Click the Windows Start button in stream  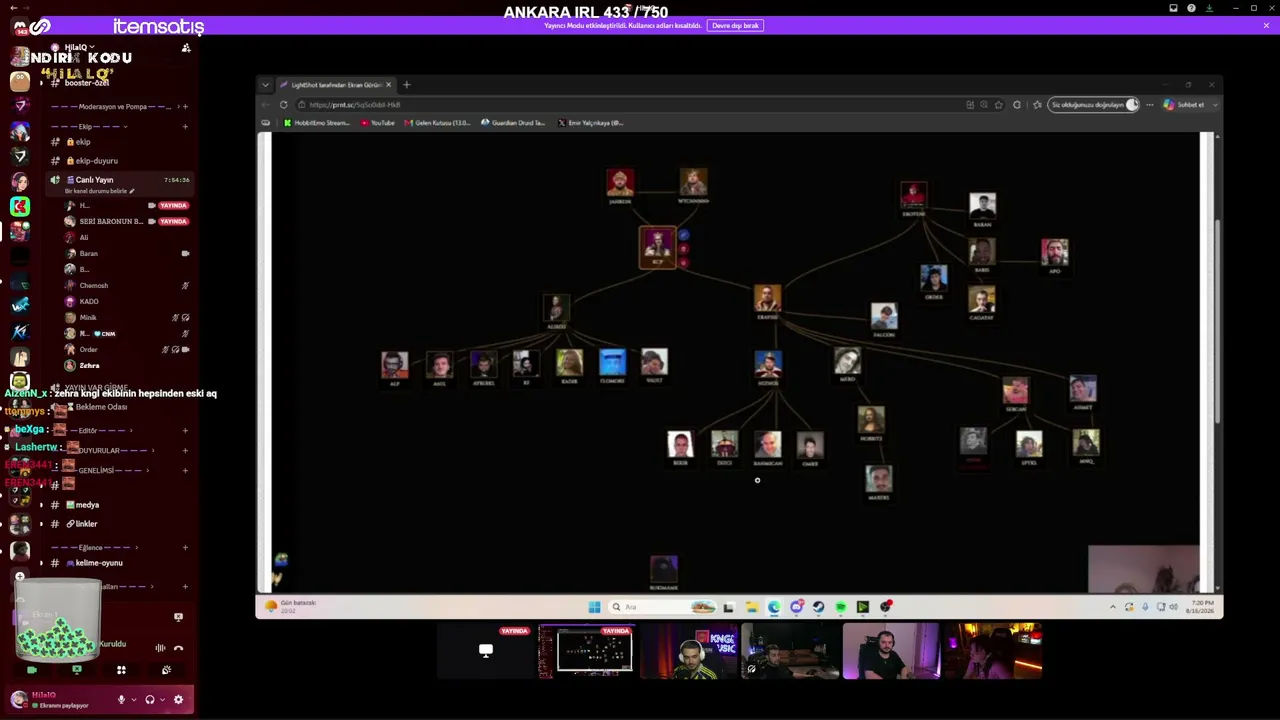tap(594, 607)
